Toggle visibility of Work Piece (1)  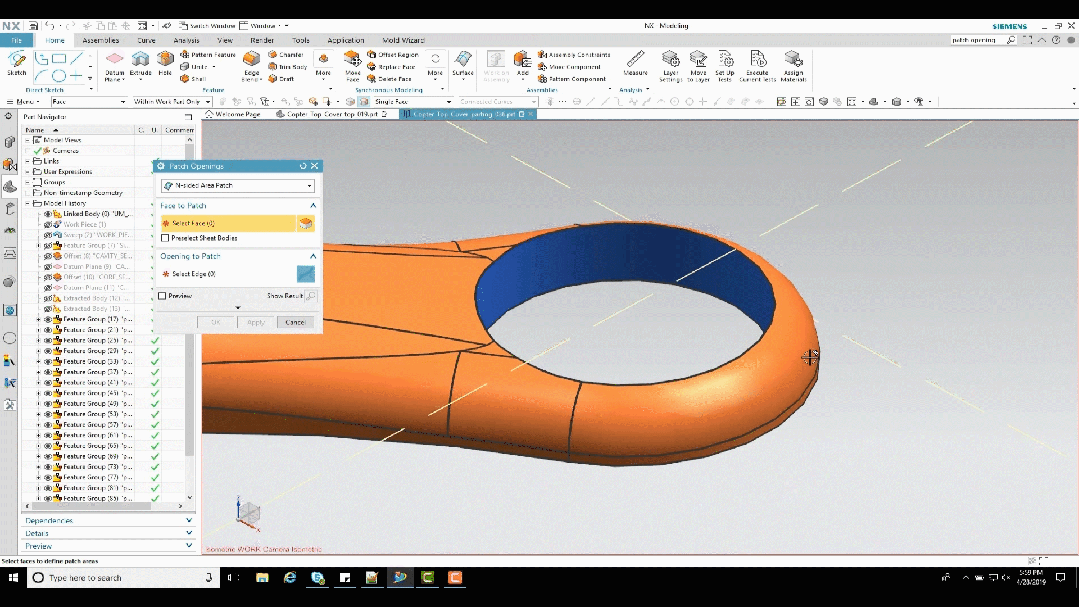point(47,224)
